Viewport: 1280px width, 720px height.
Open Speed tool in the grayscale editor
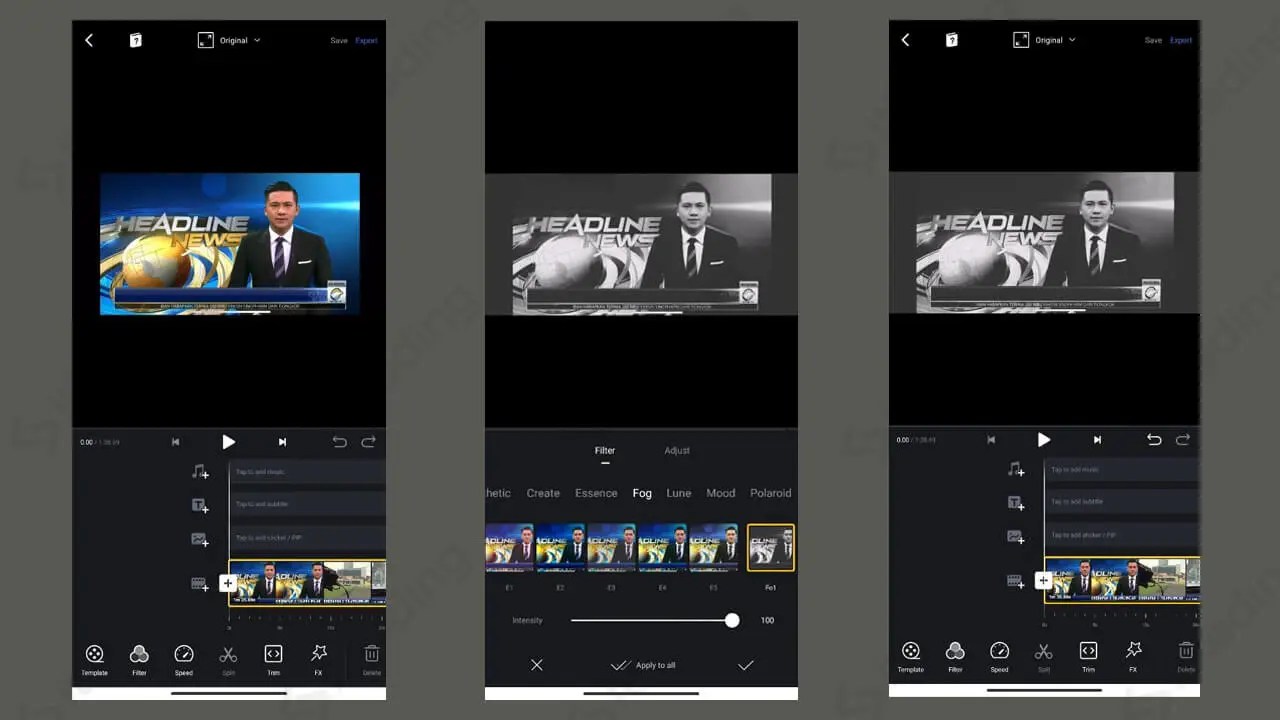[1000, 656]
